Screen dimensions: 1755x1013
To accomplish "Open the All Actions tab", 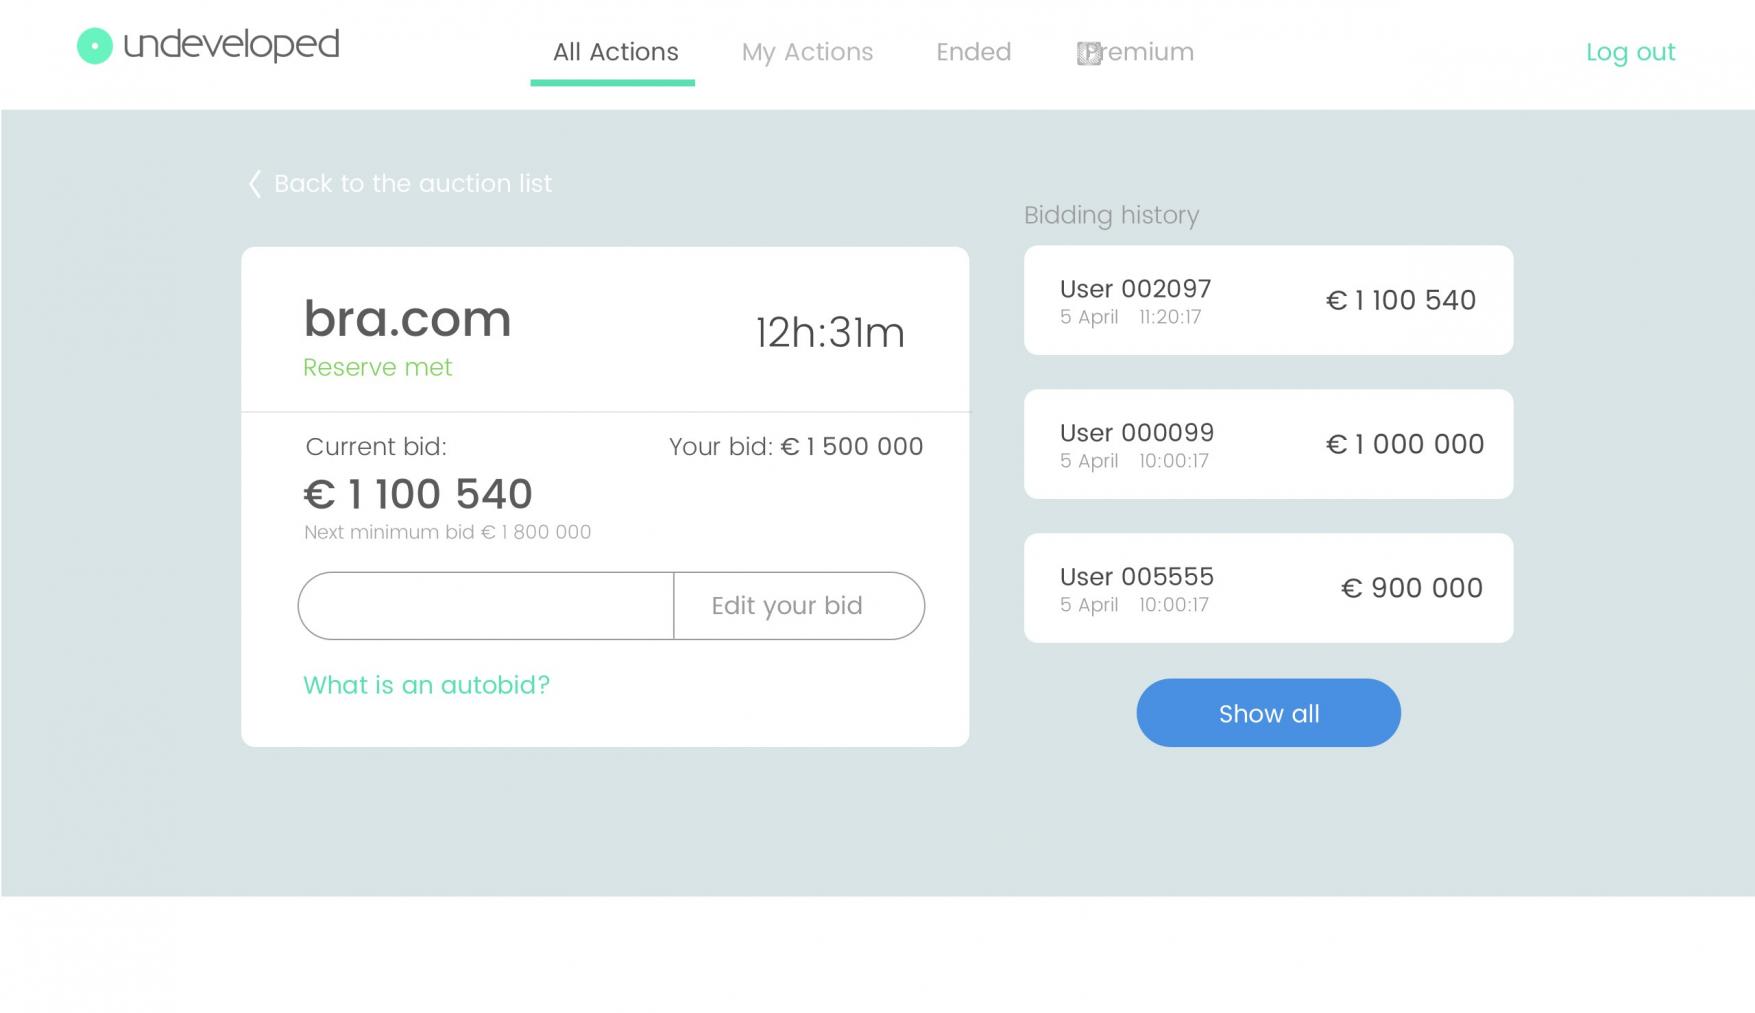I will [615, 52].
